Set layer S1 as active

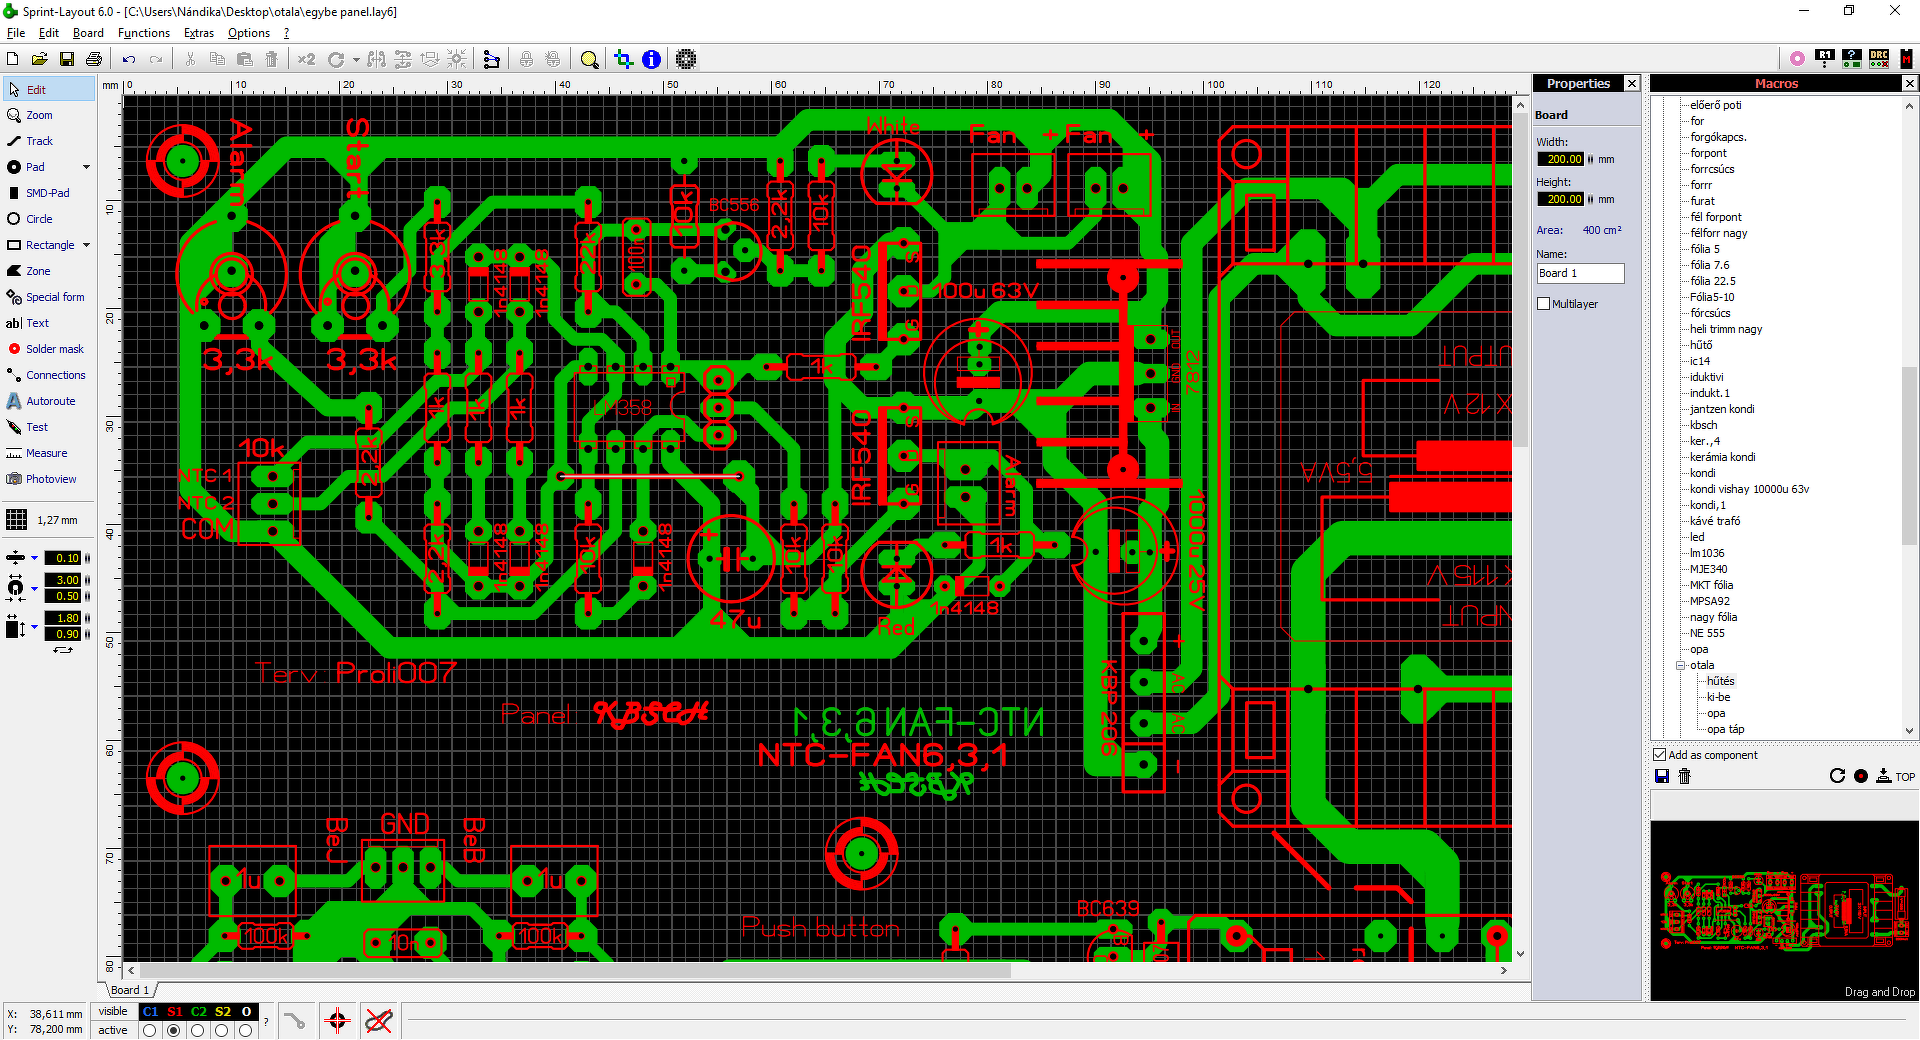pyautogui.click(x=174, y=1030)
